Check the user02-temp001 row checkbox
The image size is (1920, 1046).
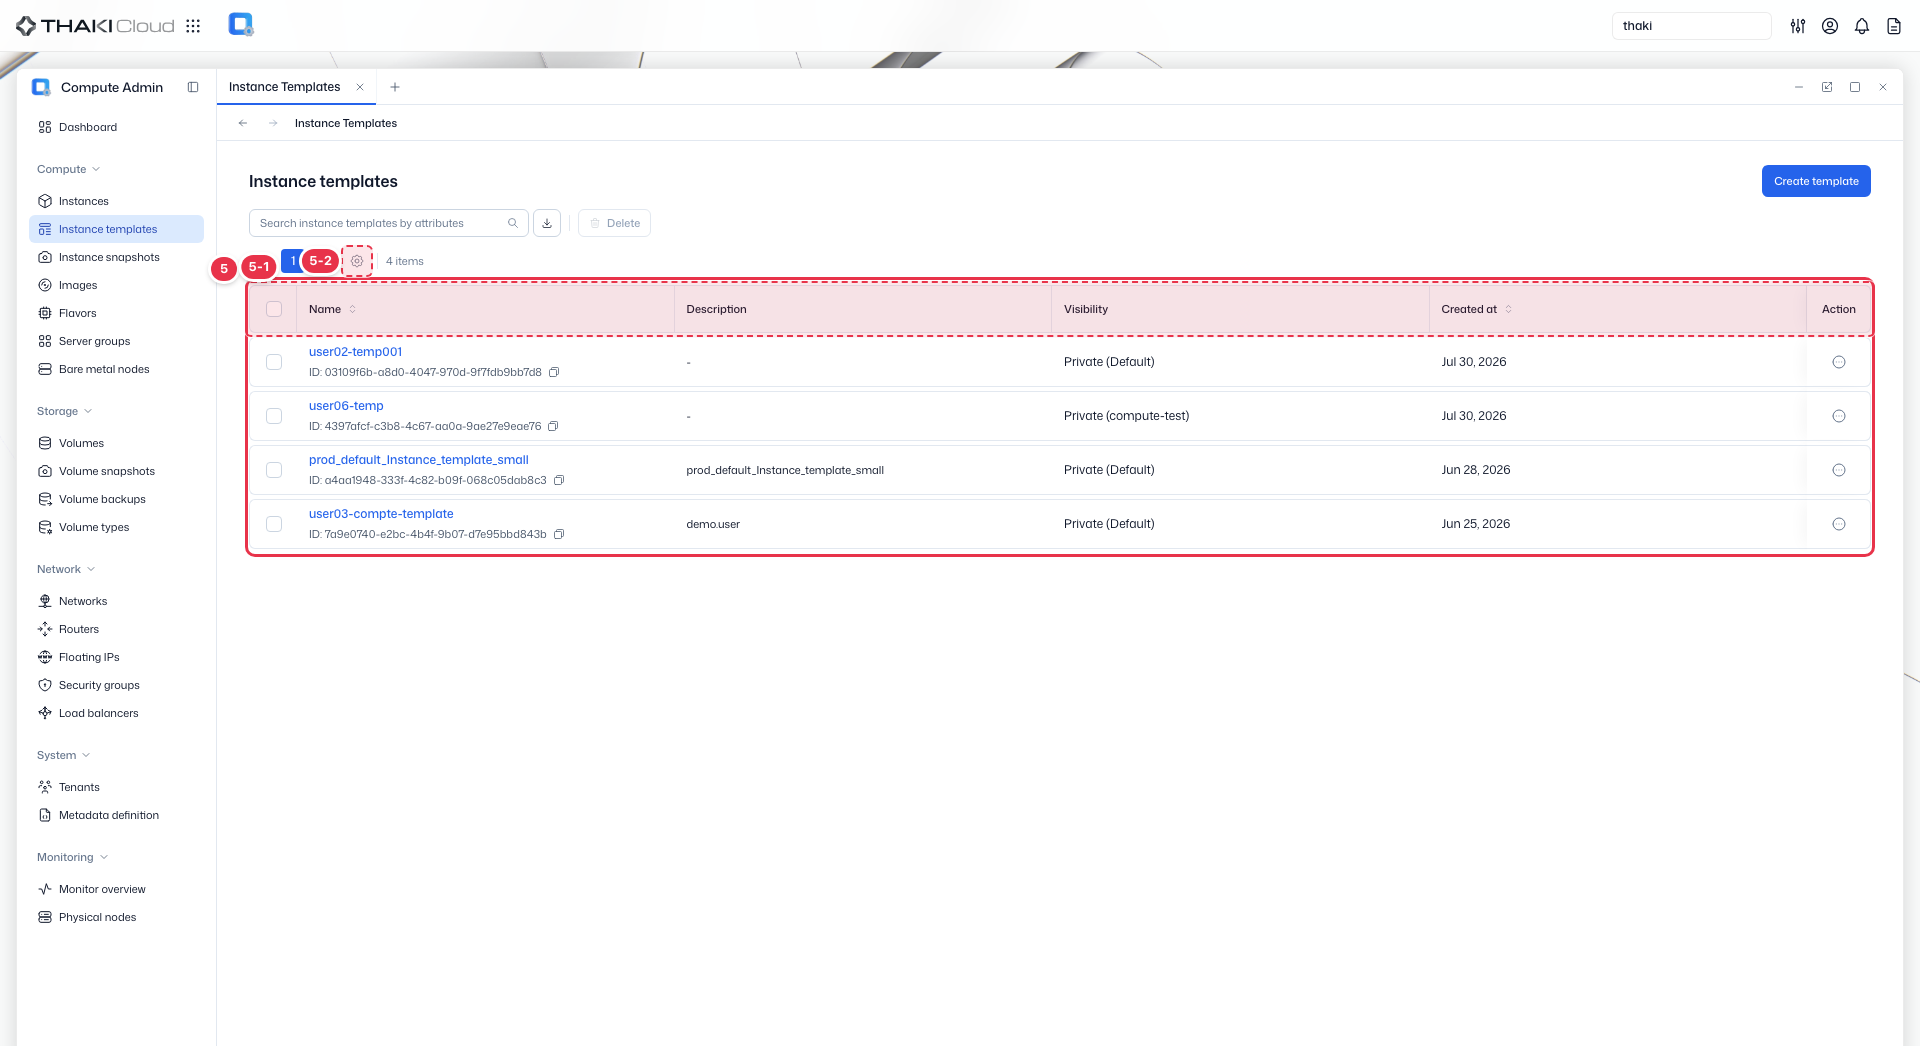(x=274, y=362)
